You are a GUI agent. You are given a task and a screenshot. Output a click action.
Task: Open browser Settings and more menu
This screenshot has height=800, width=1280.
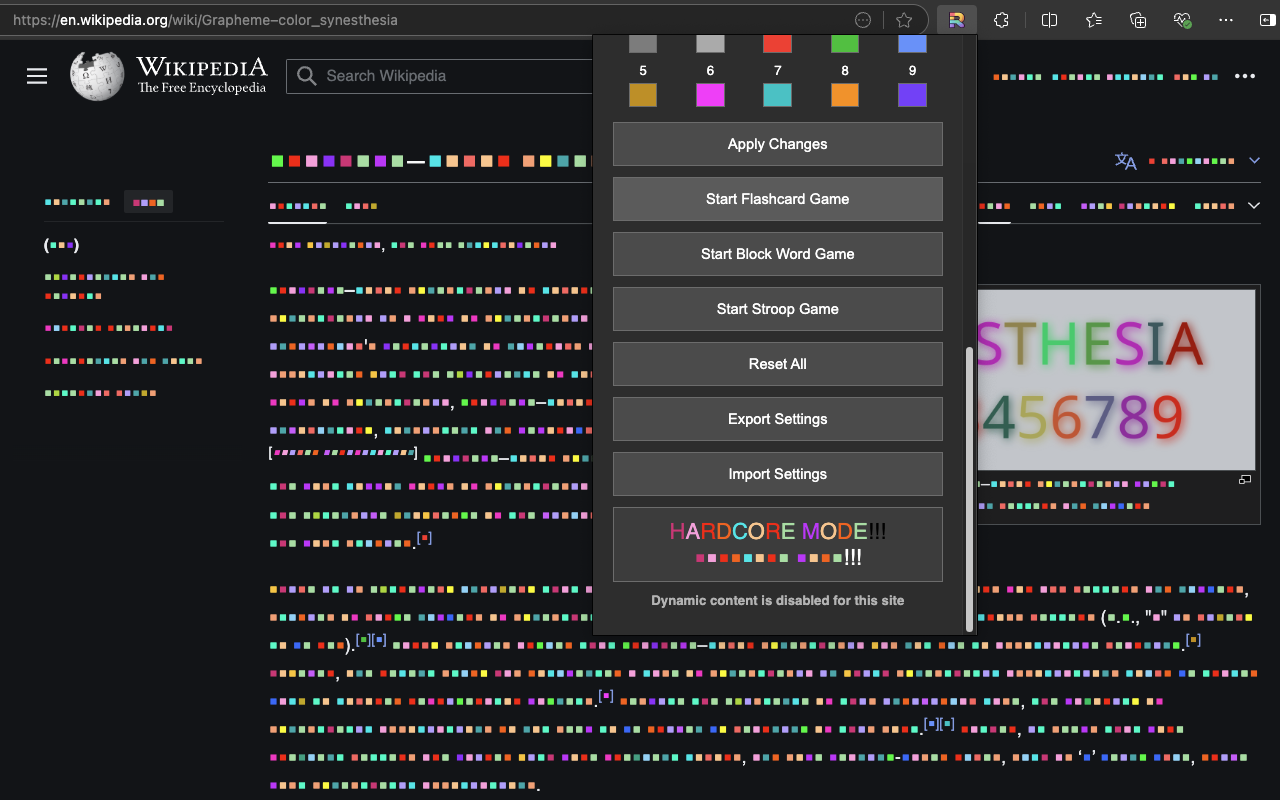click(1226, 20)
